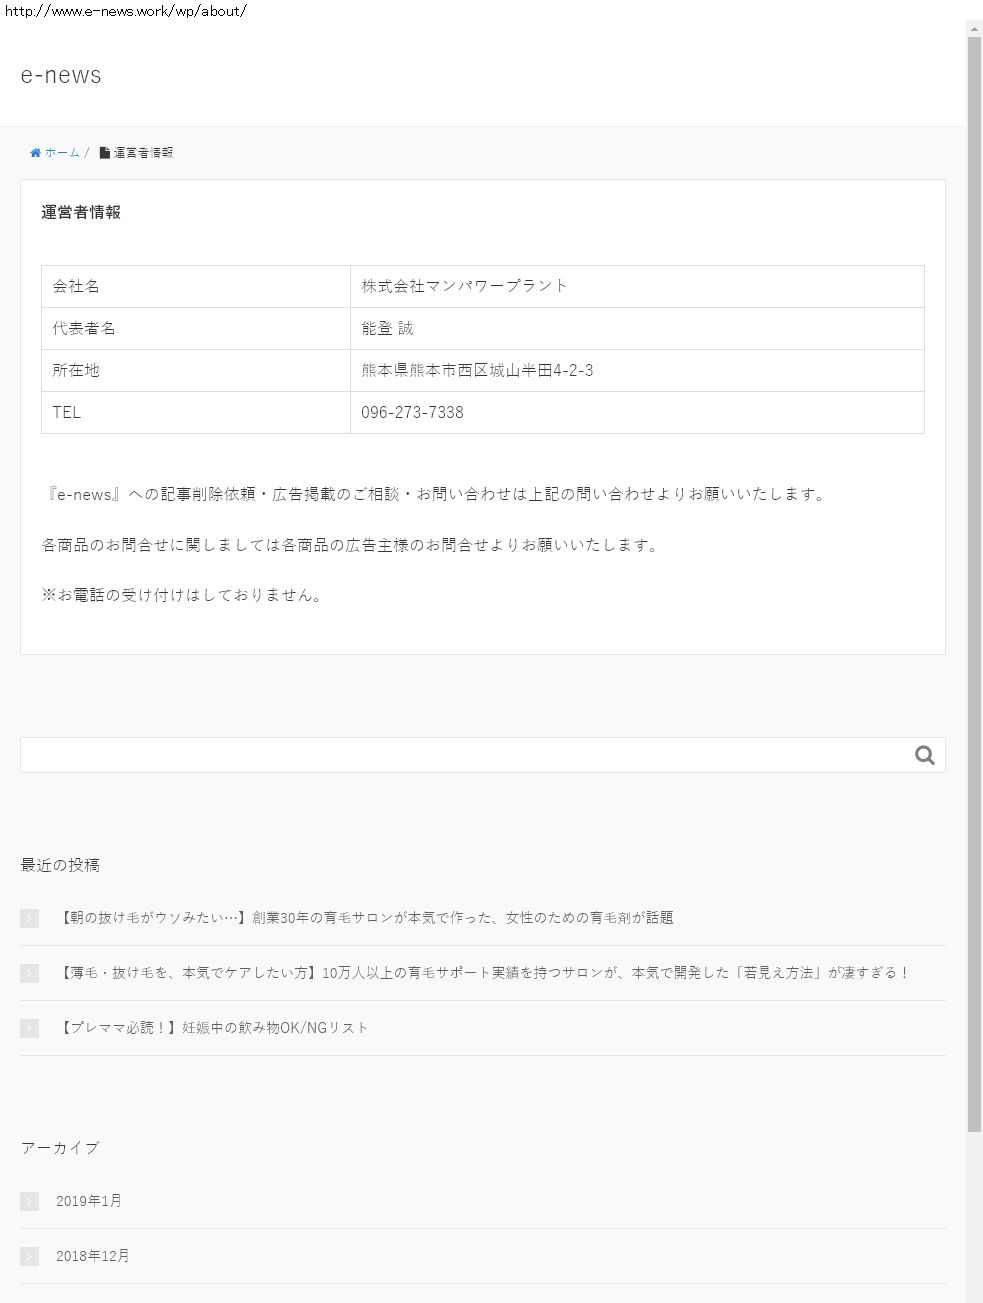
Task: Click the 株式会社マンパワープラント cell
Action: coord(637,286)
